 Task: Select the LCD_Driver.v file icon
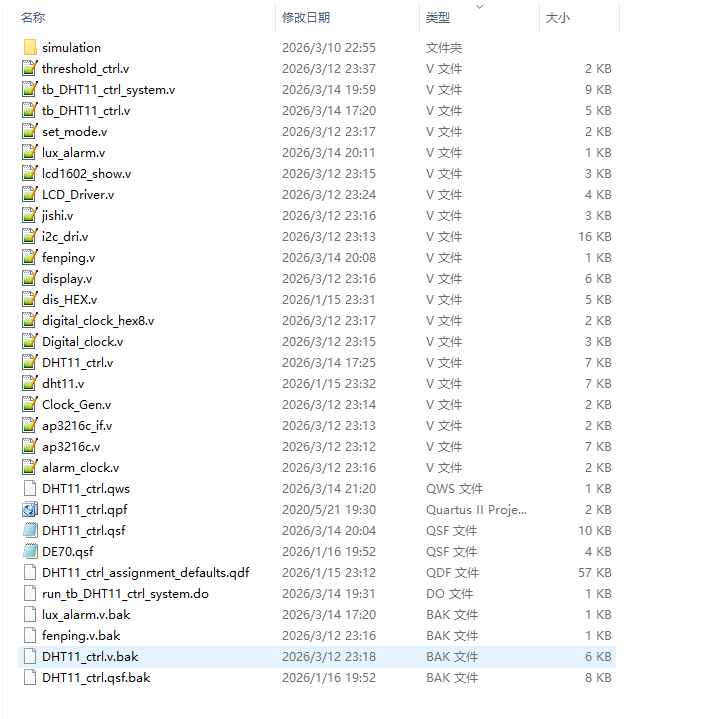[30, 194]
